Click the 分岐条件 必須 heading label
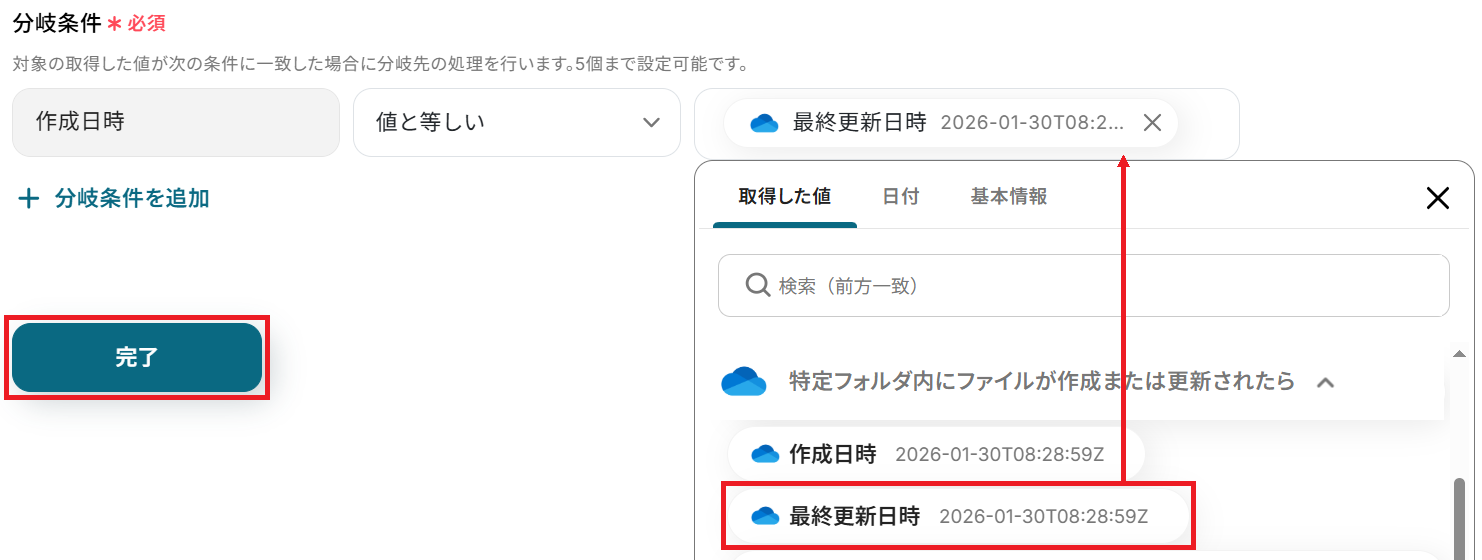Screen dimensions: 1482x560 89,23
